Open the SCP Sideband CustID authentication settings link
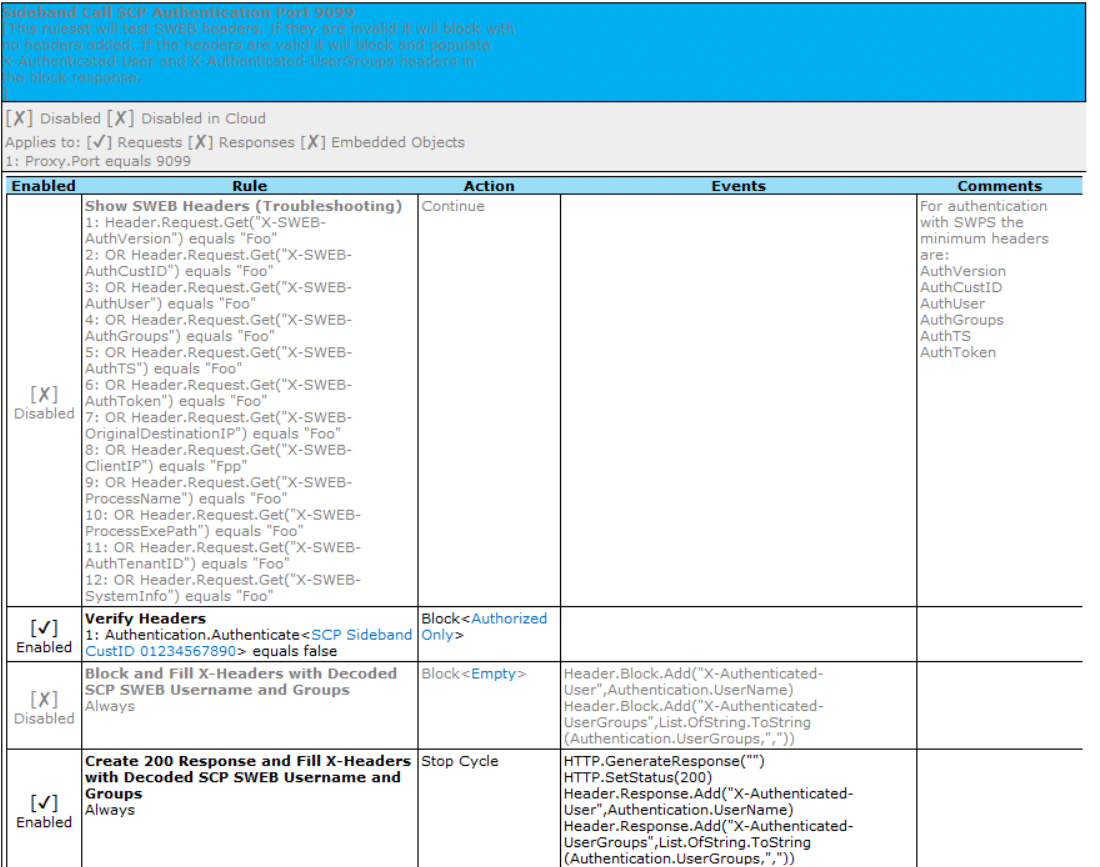 361,635
